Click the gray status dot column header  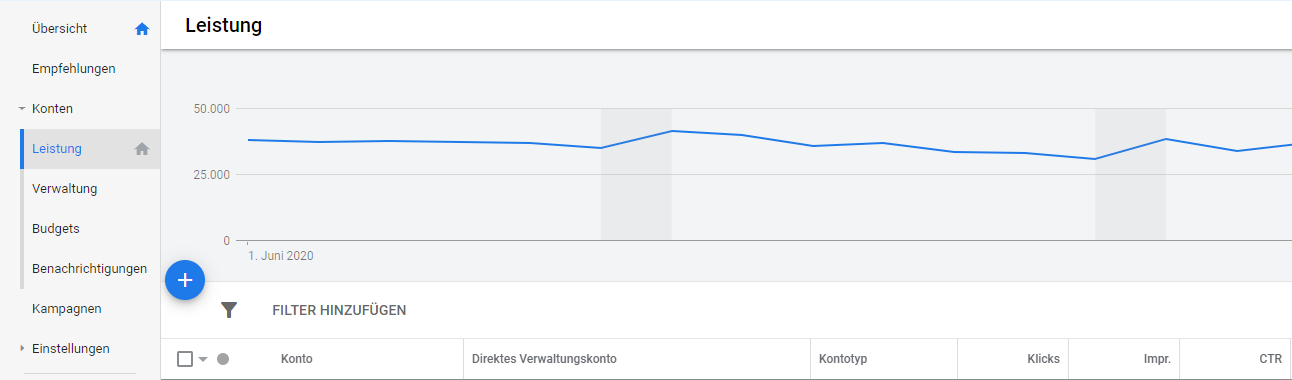[x=223, y=359]
